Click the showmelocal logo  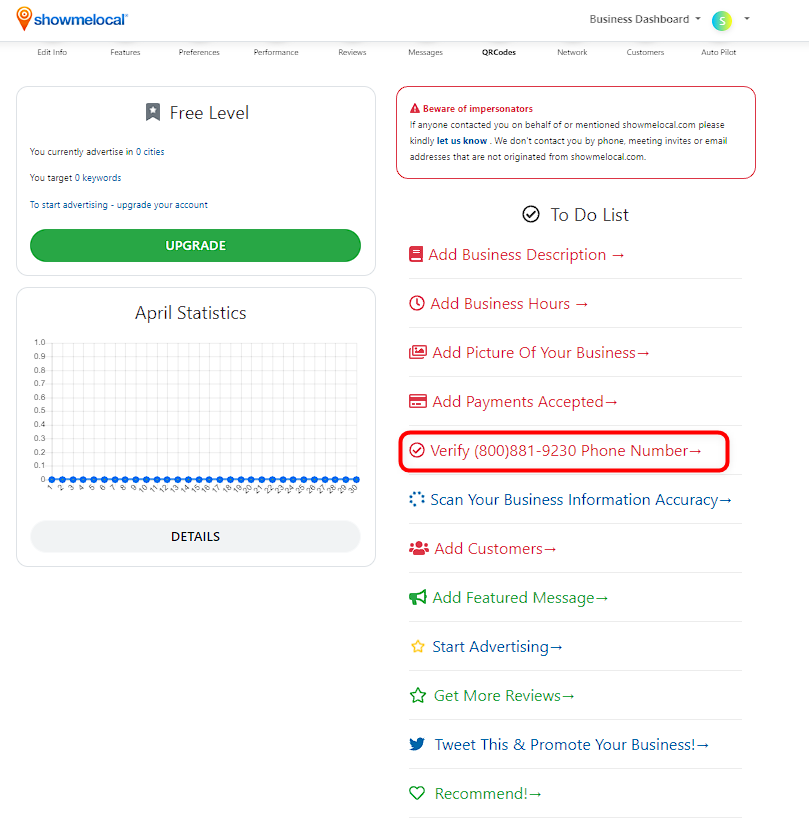pyautogui.click(x=72, y=19)
